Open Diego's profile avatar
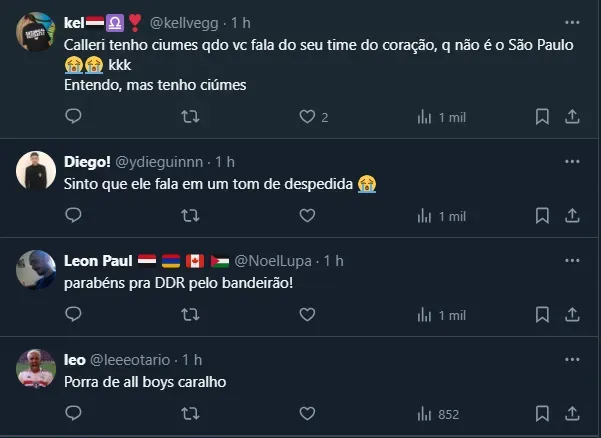Viewport: 601px width, 438px height. [35, 173]
